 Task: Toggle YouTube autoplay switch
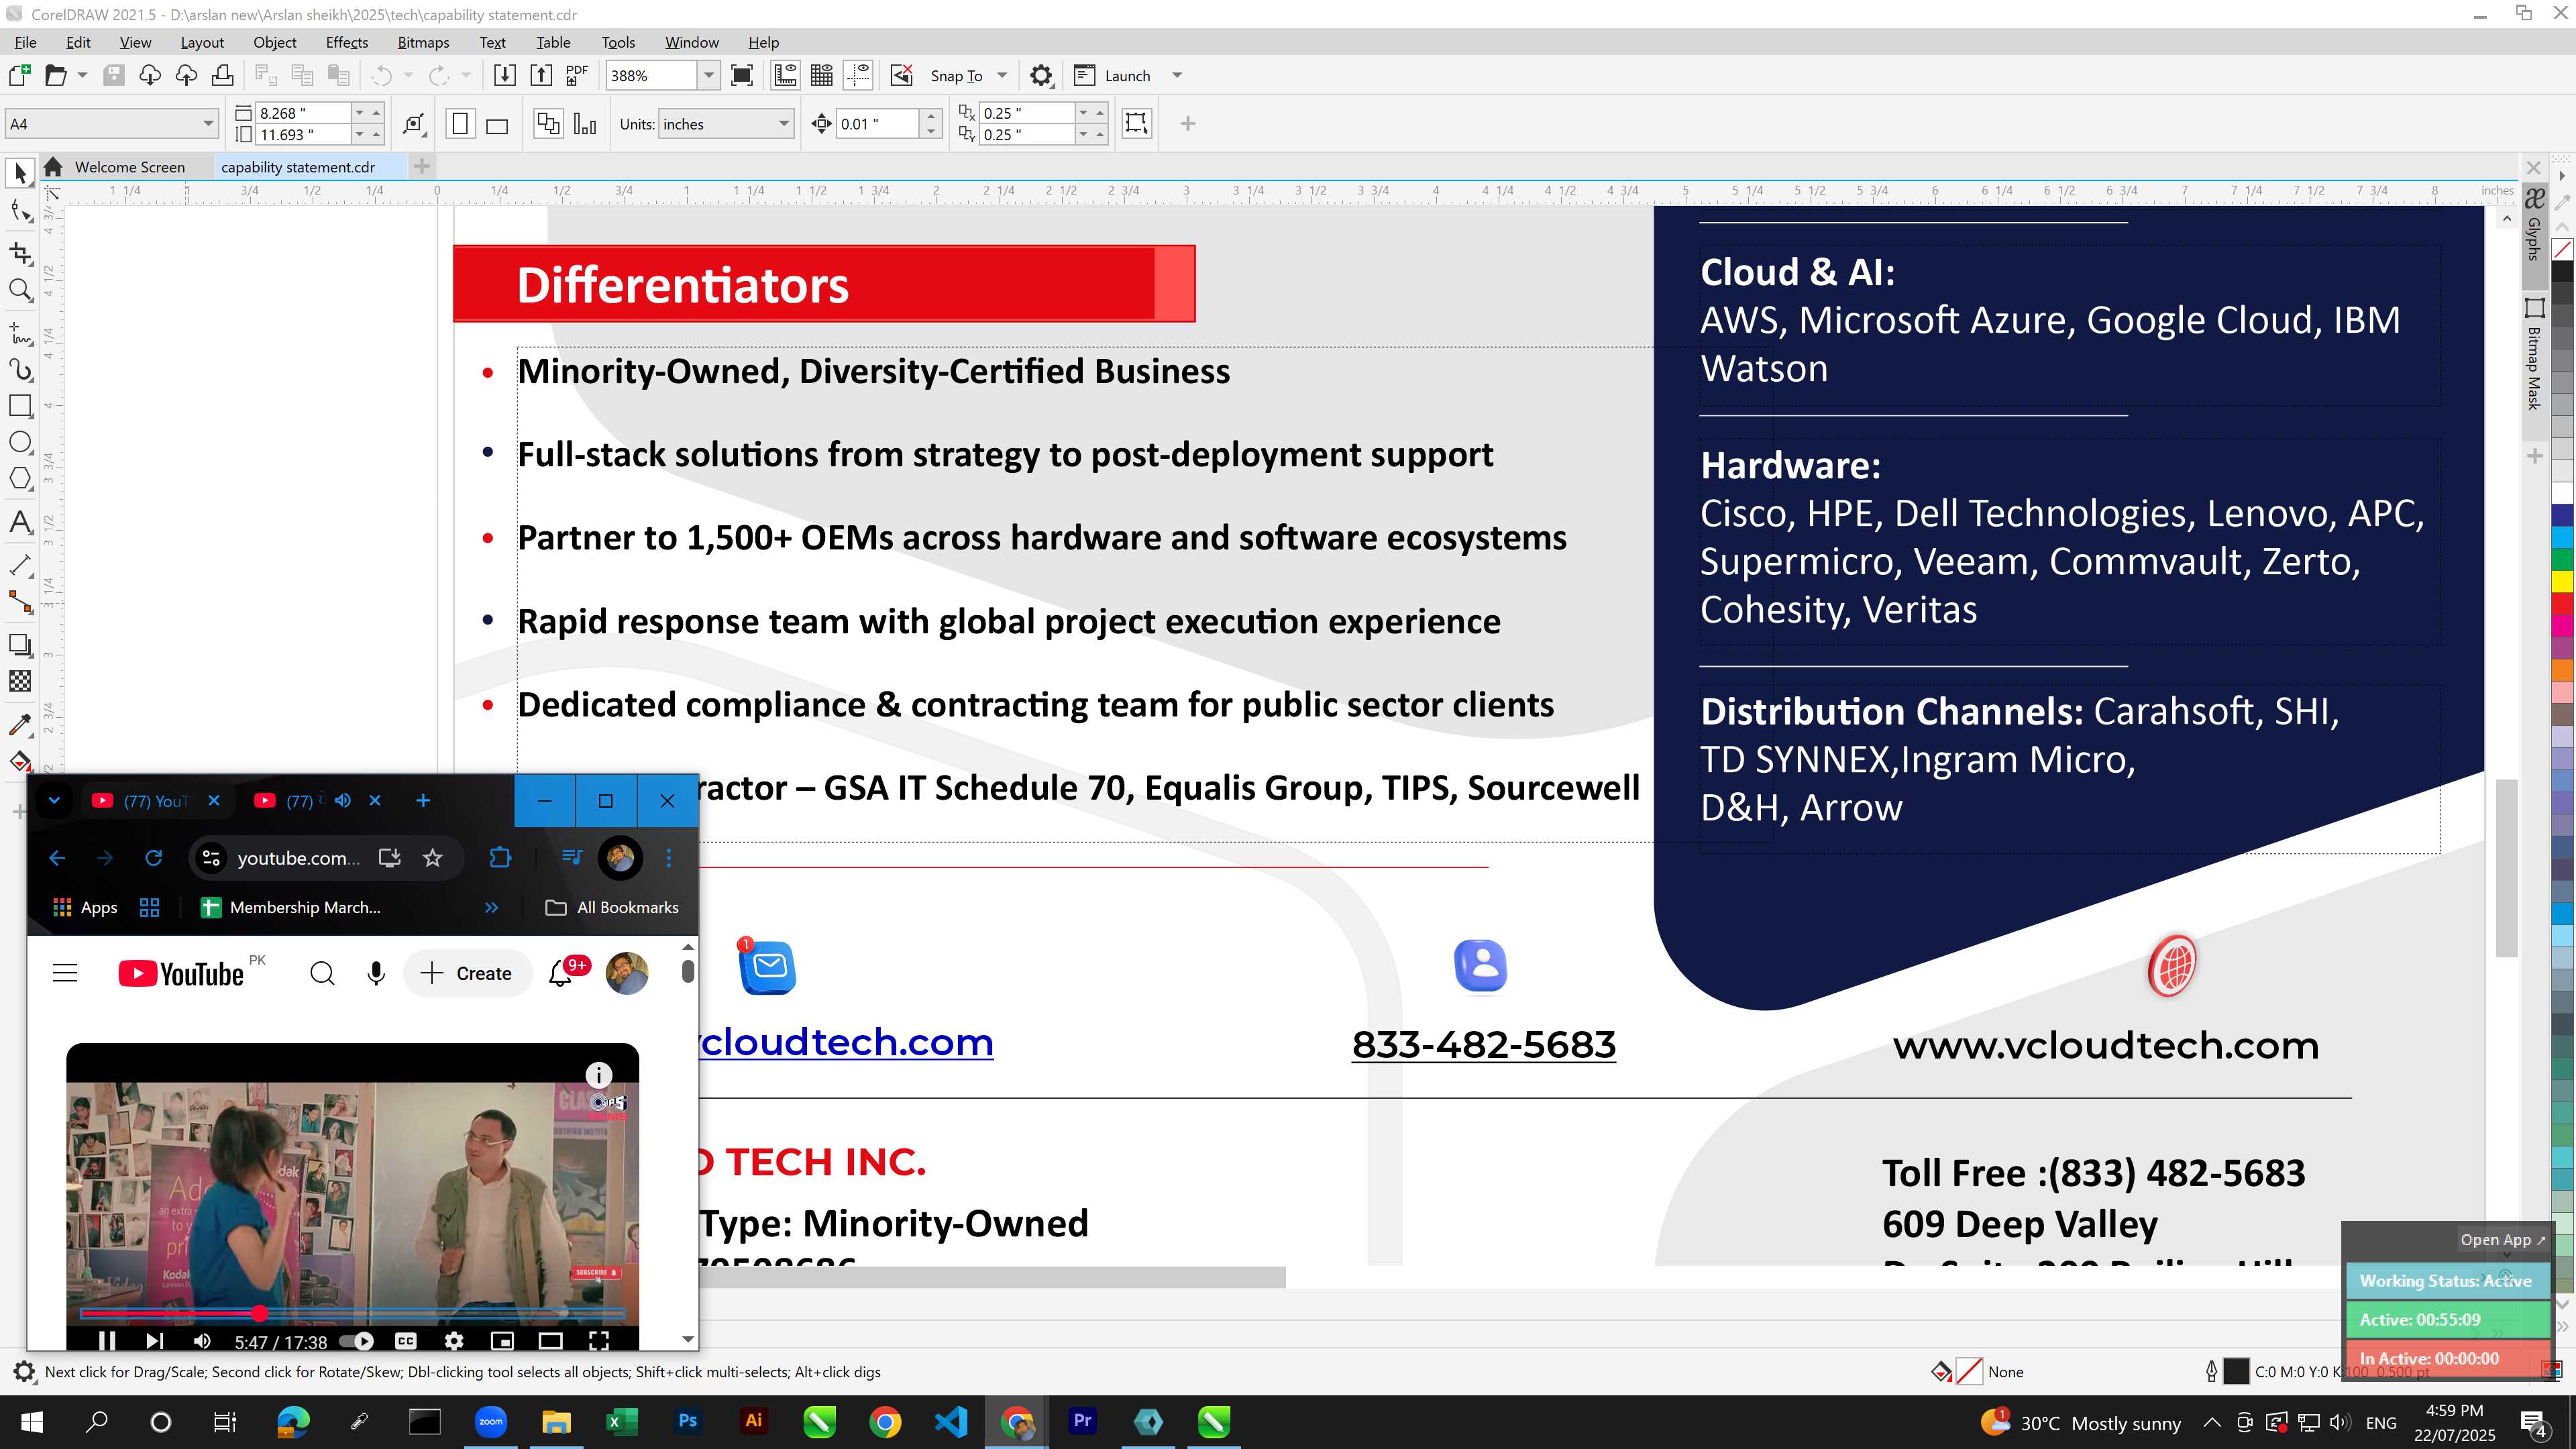pyautogui.click(x=356, y=1341)
